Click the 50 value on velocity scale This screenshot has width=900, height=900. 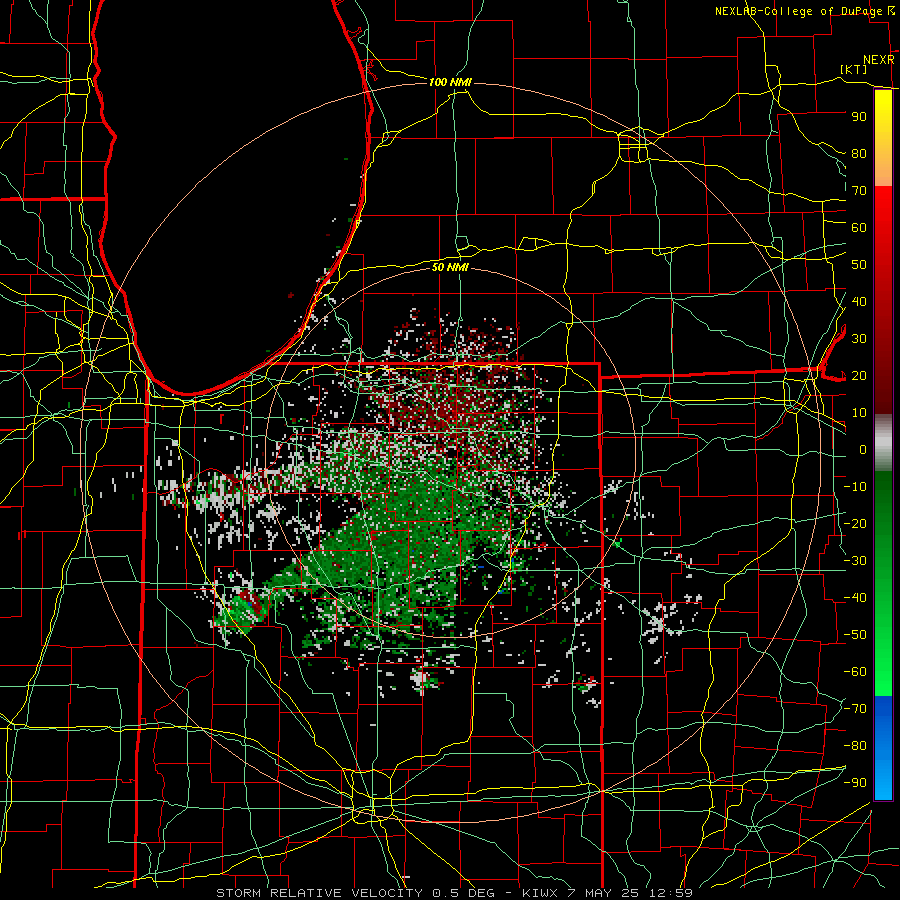[x=859, y=265]
